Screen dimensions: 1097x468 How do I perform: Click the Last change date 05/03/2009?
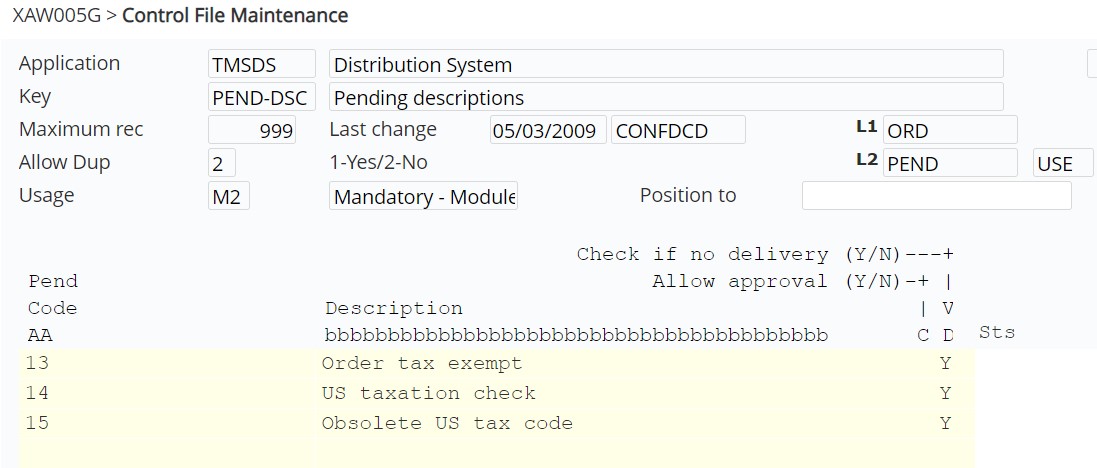point(548,130)
